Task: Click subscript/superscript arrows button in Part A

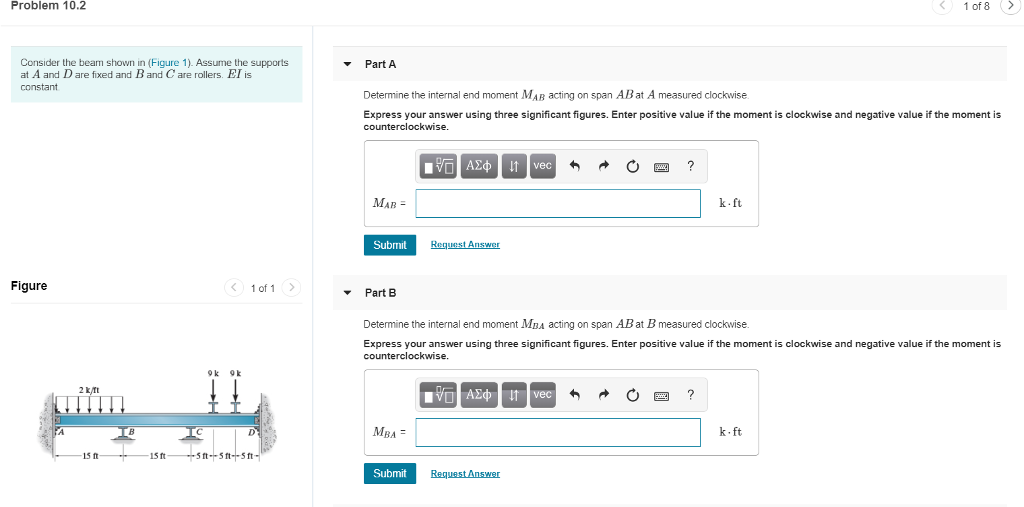Action: pyautogui.click(x=514, y=166)
